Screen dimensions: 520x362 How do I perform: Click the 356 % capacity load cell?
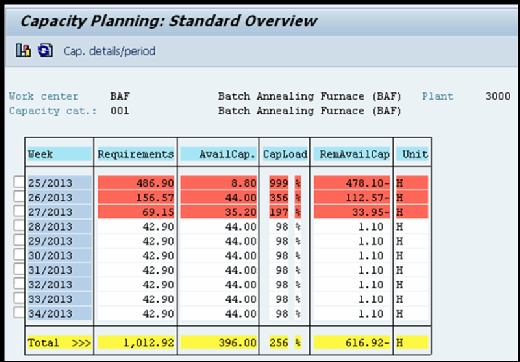pyautogui.click(x=285, y=197)
